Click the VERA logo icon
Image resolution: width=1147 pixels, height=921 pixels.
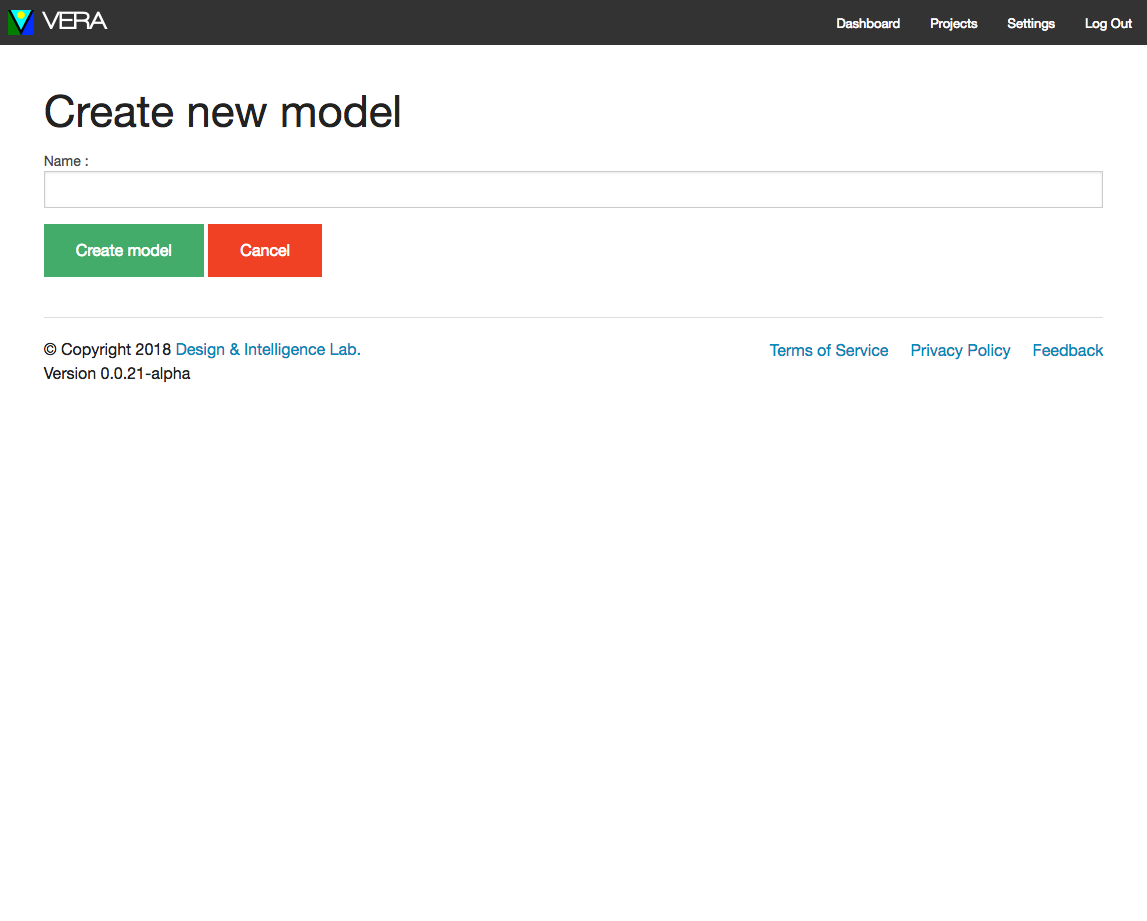(x=21, y=22)
